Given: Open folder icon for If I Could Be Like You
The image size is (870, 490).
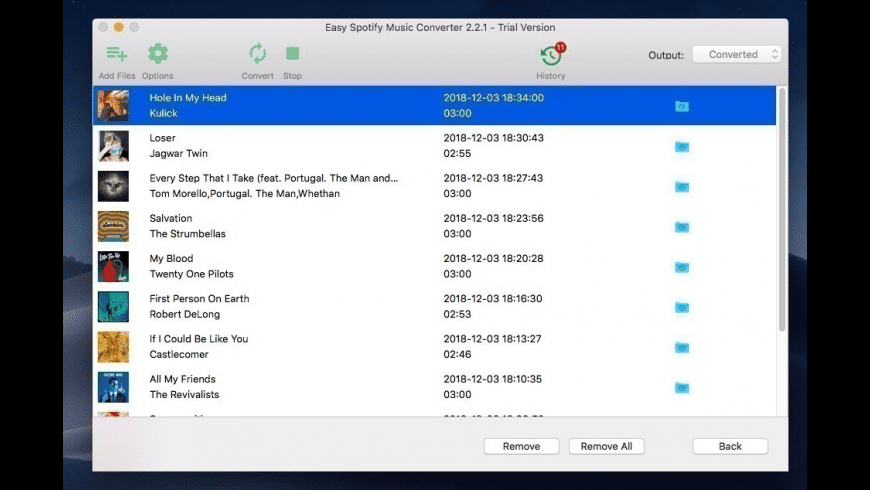Looking at the screenshot, I should click(x=682, y=347).
